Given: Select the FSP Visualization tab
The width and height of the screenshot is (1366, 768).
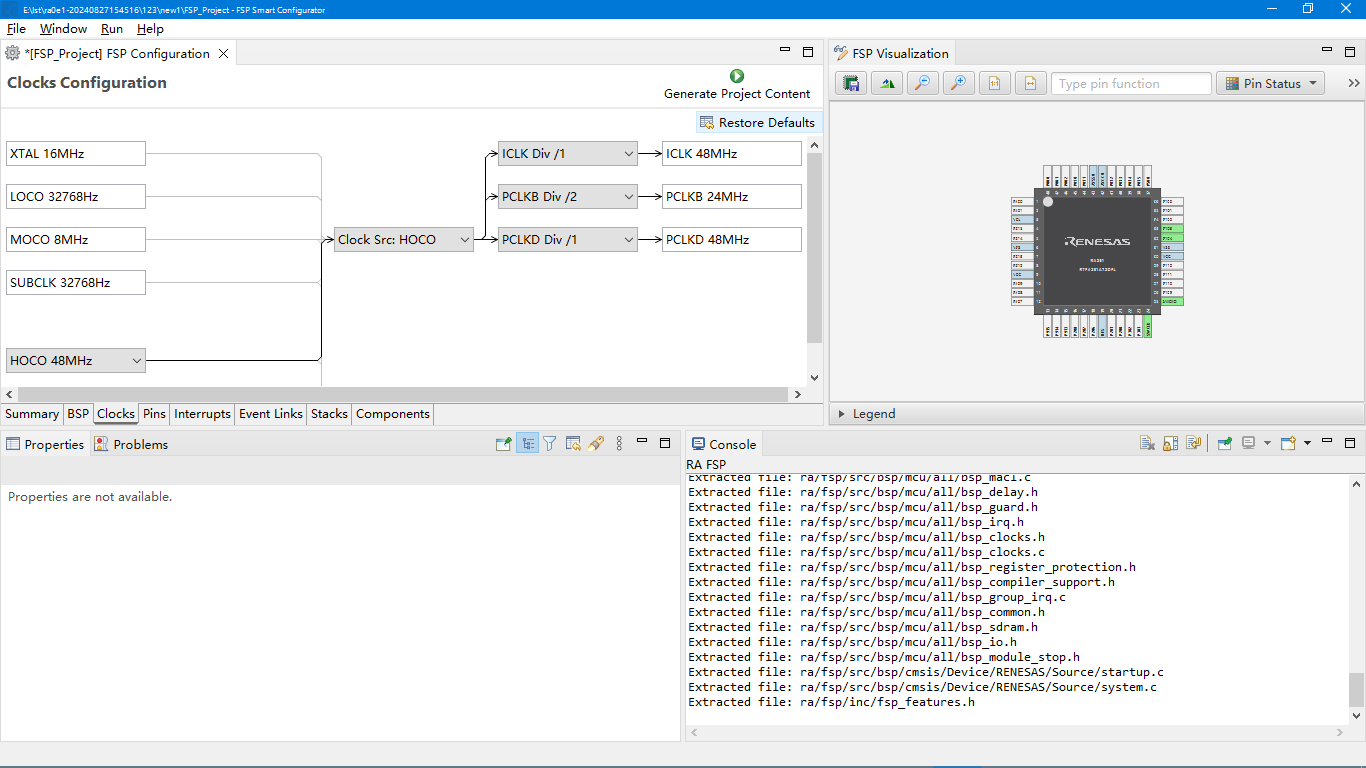Looking at the screenshot, I should point(892,54).
